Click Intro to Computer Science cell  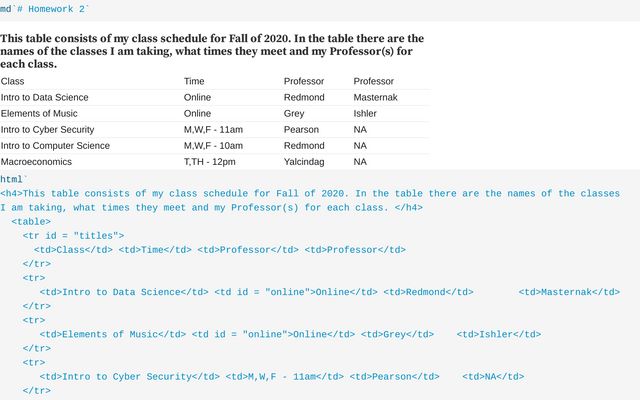click(x=55, y=145)
